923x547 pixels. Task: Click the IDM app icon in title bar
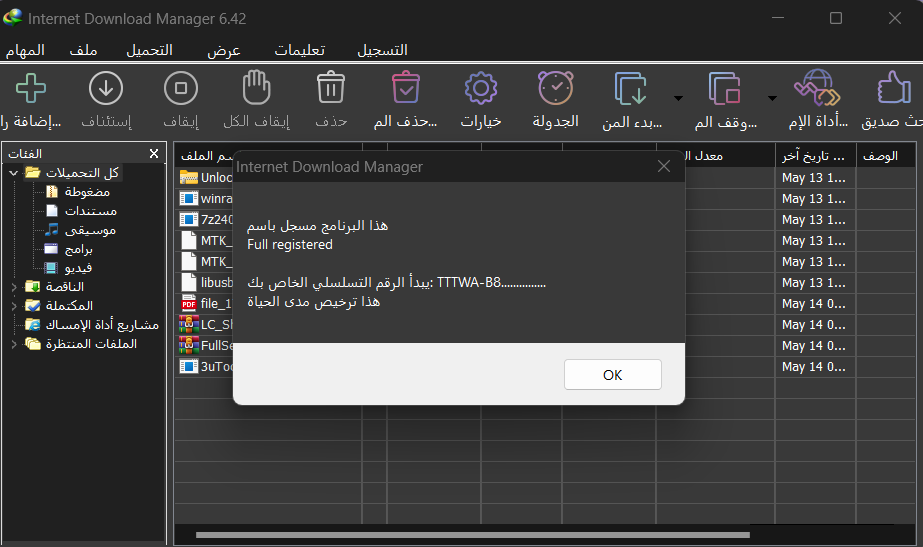[12, 18]
